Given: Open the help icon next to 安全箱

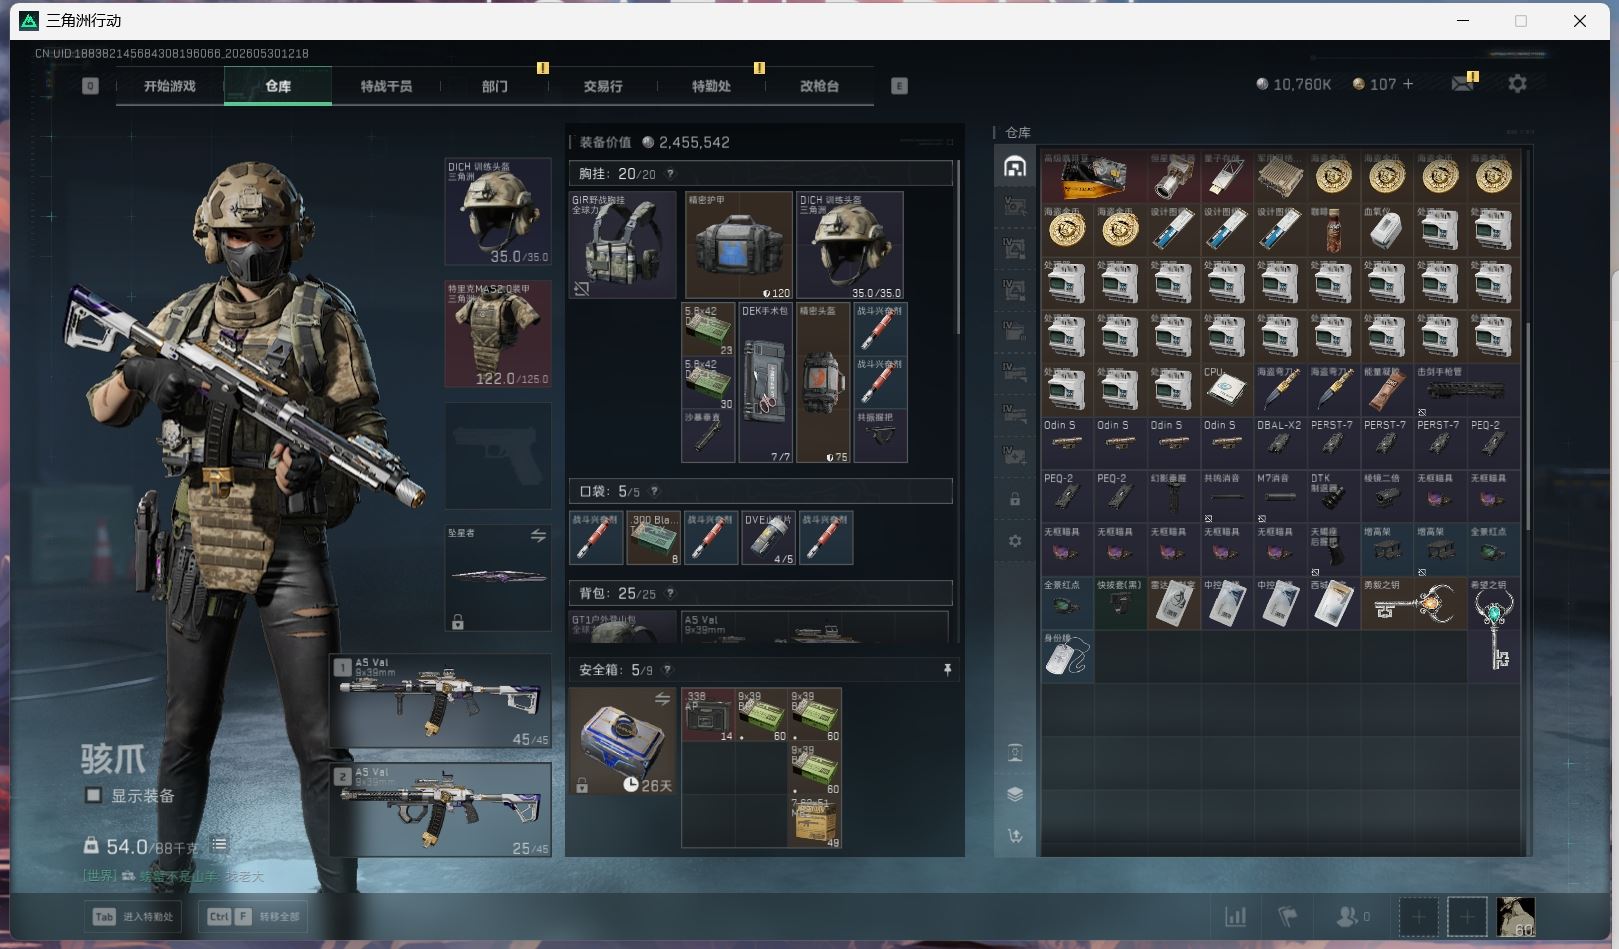Looking at the screenshot, I should click(667, 670).
